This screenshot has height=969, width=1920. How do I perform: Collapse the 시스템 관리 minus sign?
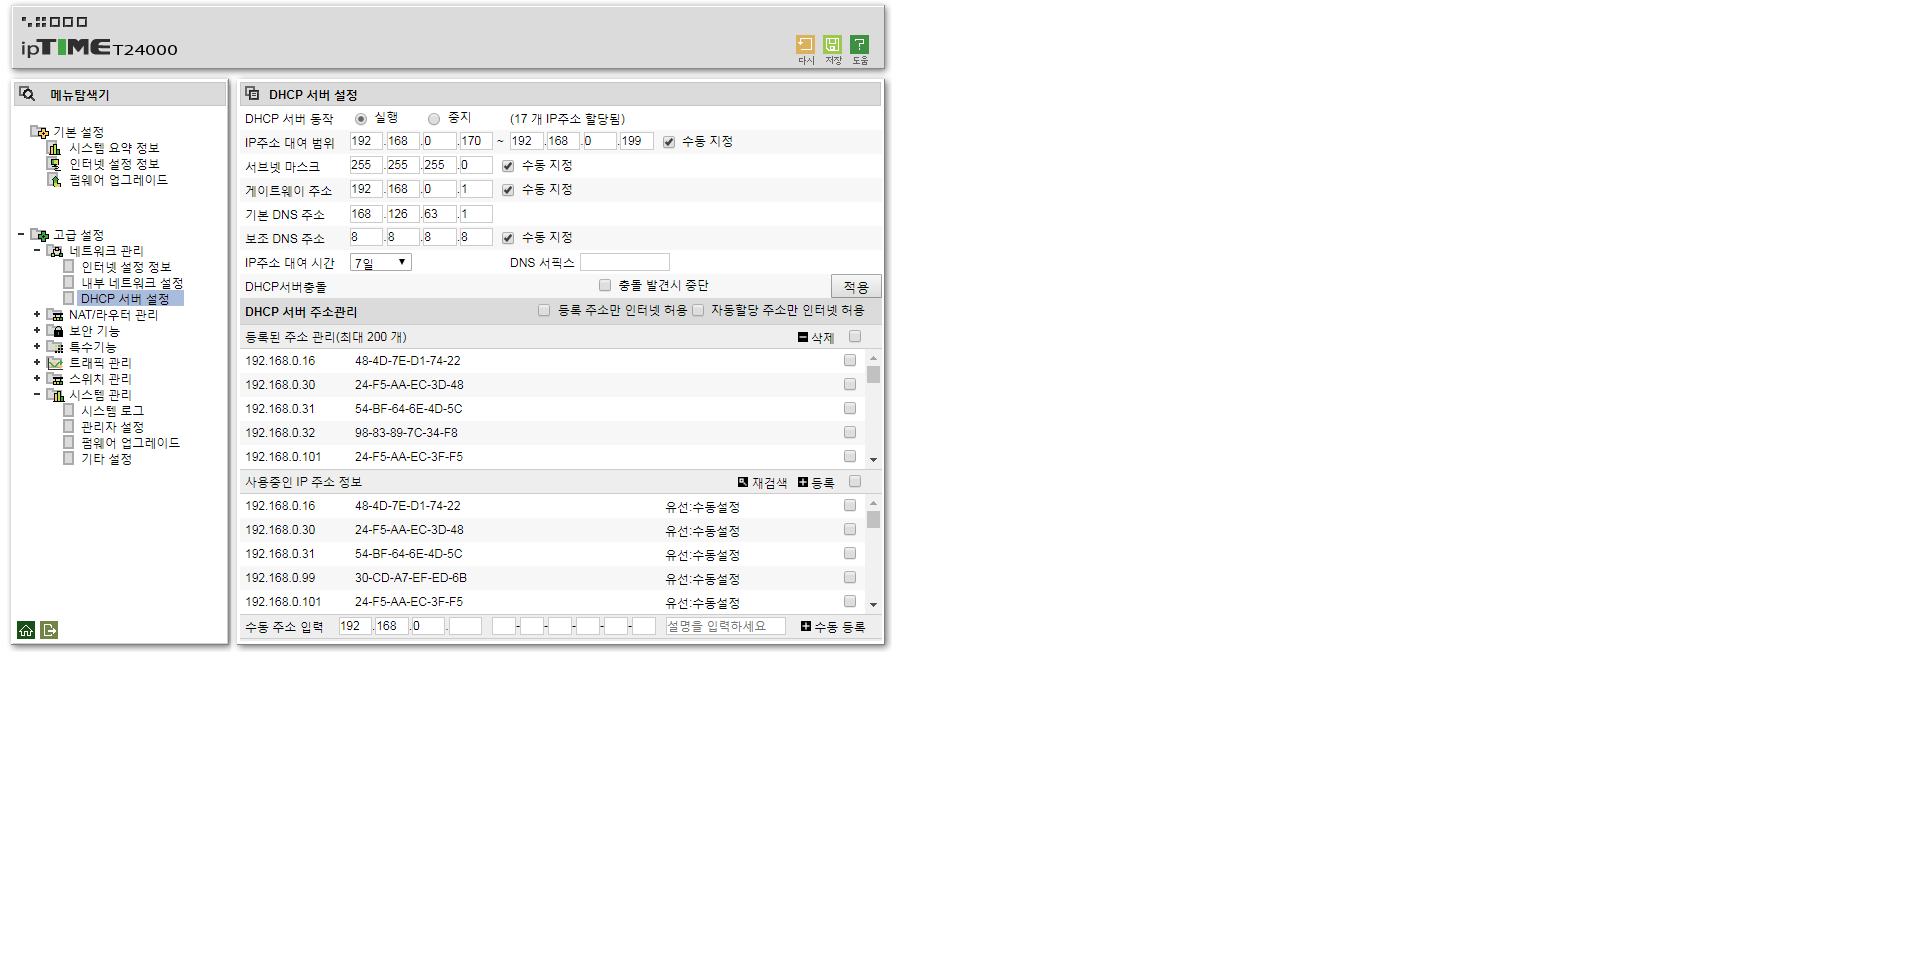[x=37, y=394]
